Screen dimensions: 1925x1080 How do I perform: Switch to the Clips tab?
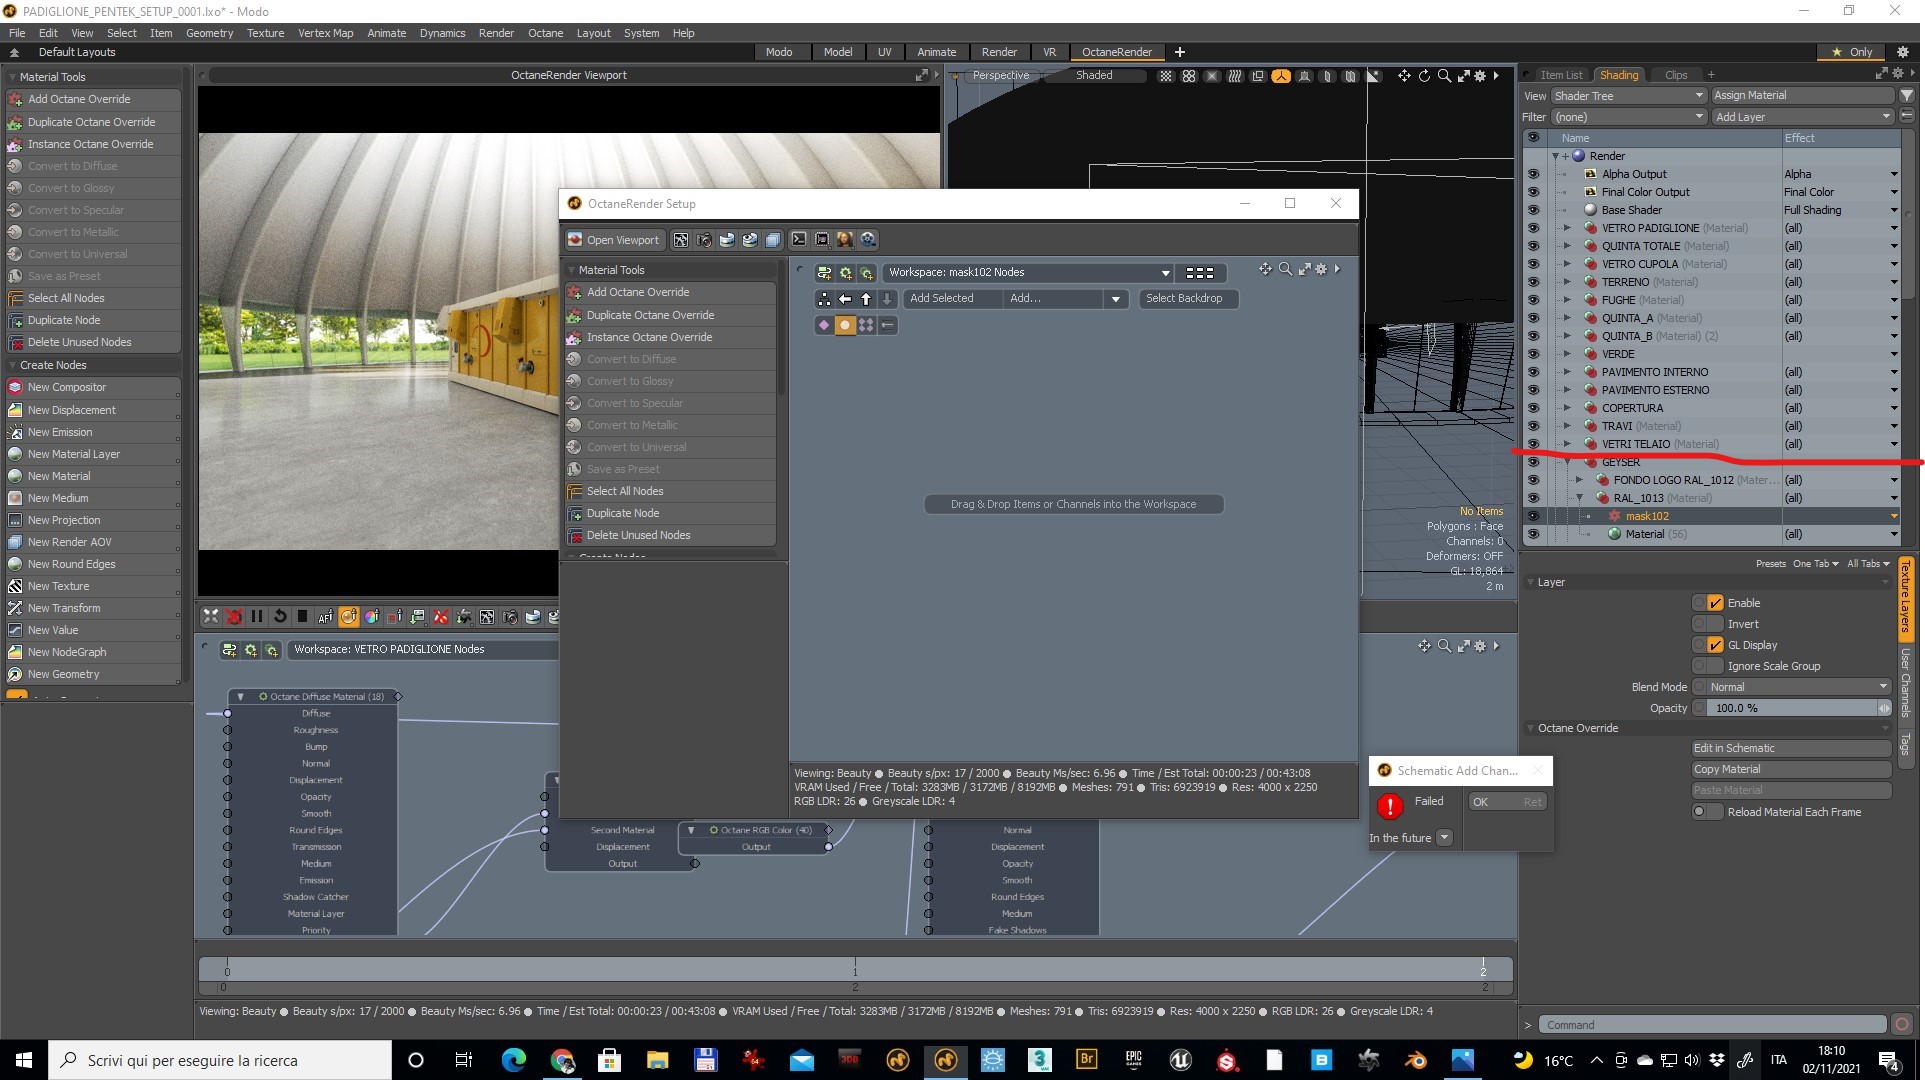1676,75
